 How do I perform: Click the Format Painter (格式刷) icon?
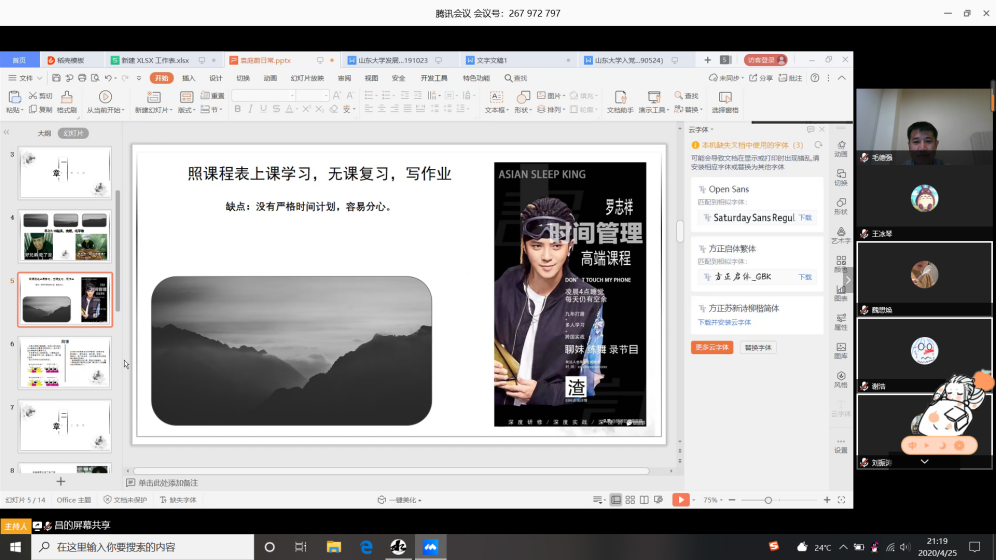point(67,98)
